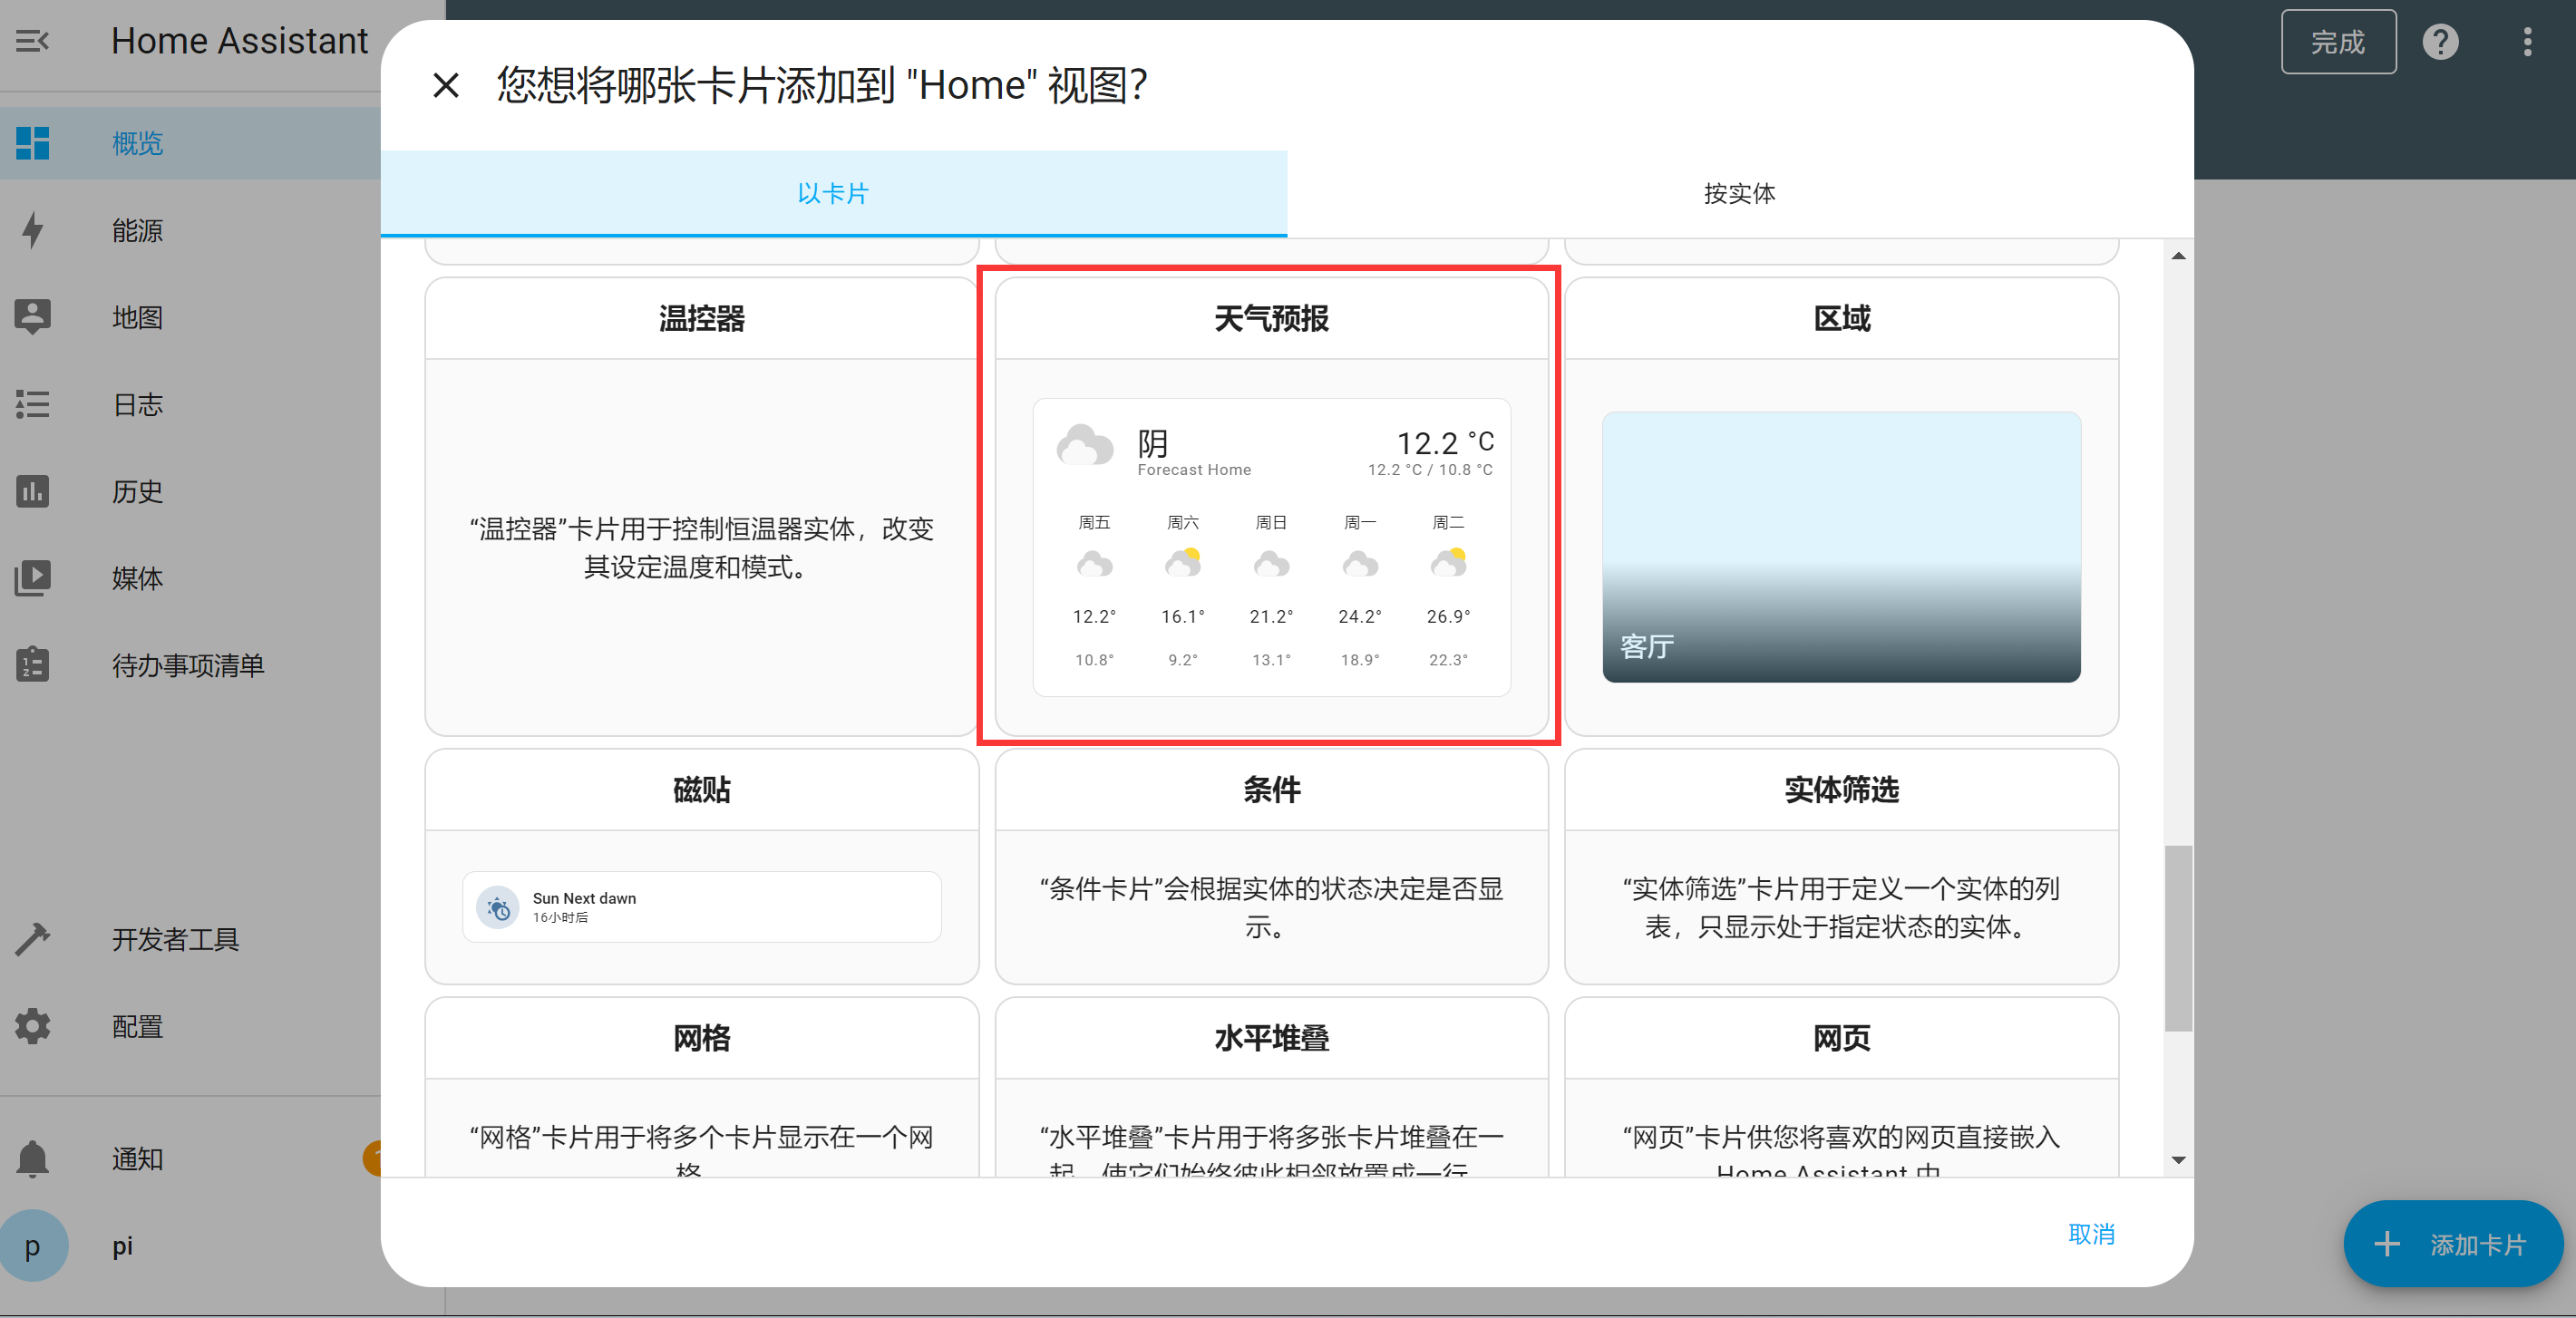2576x1318 pixels.
Task: Select the 磁贴 tile card
Action: [x=701, y=866]
